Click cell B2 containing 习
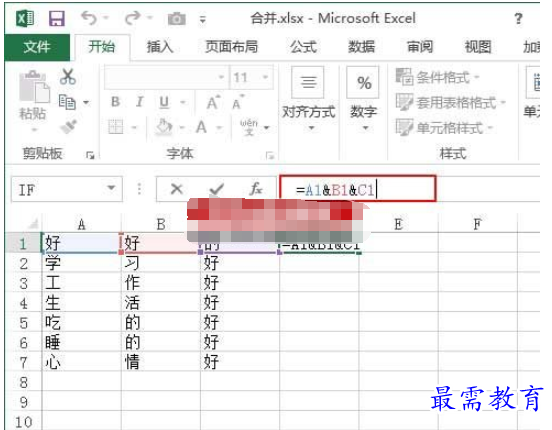Screen dimensions: 552x430 tap(161, 263)
